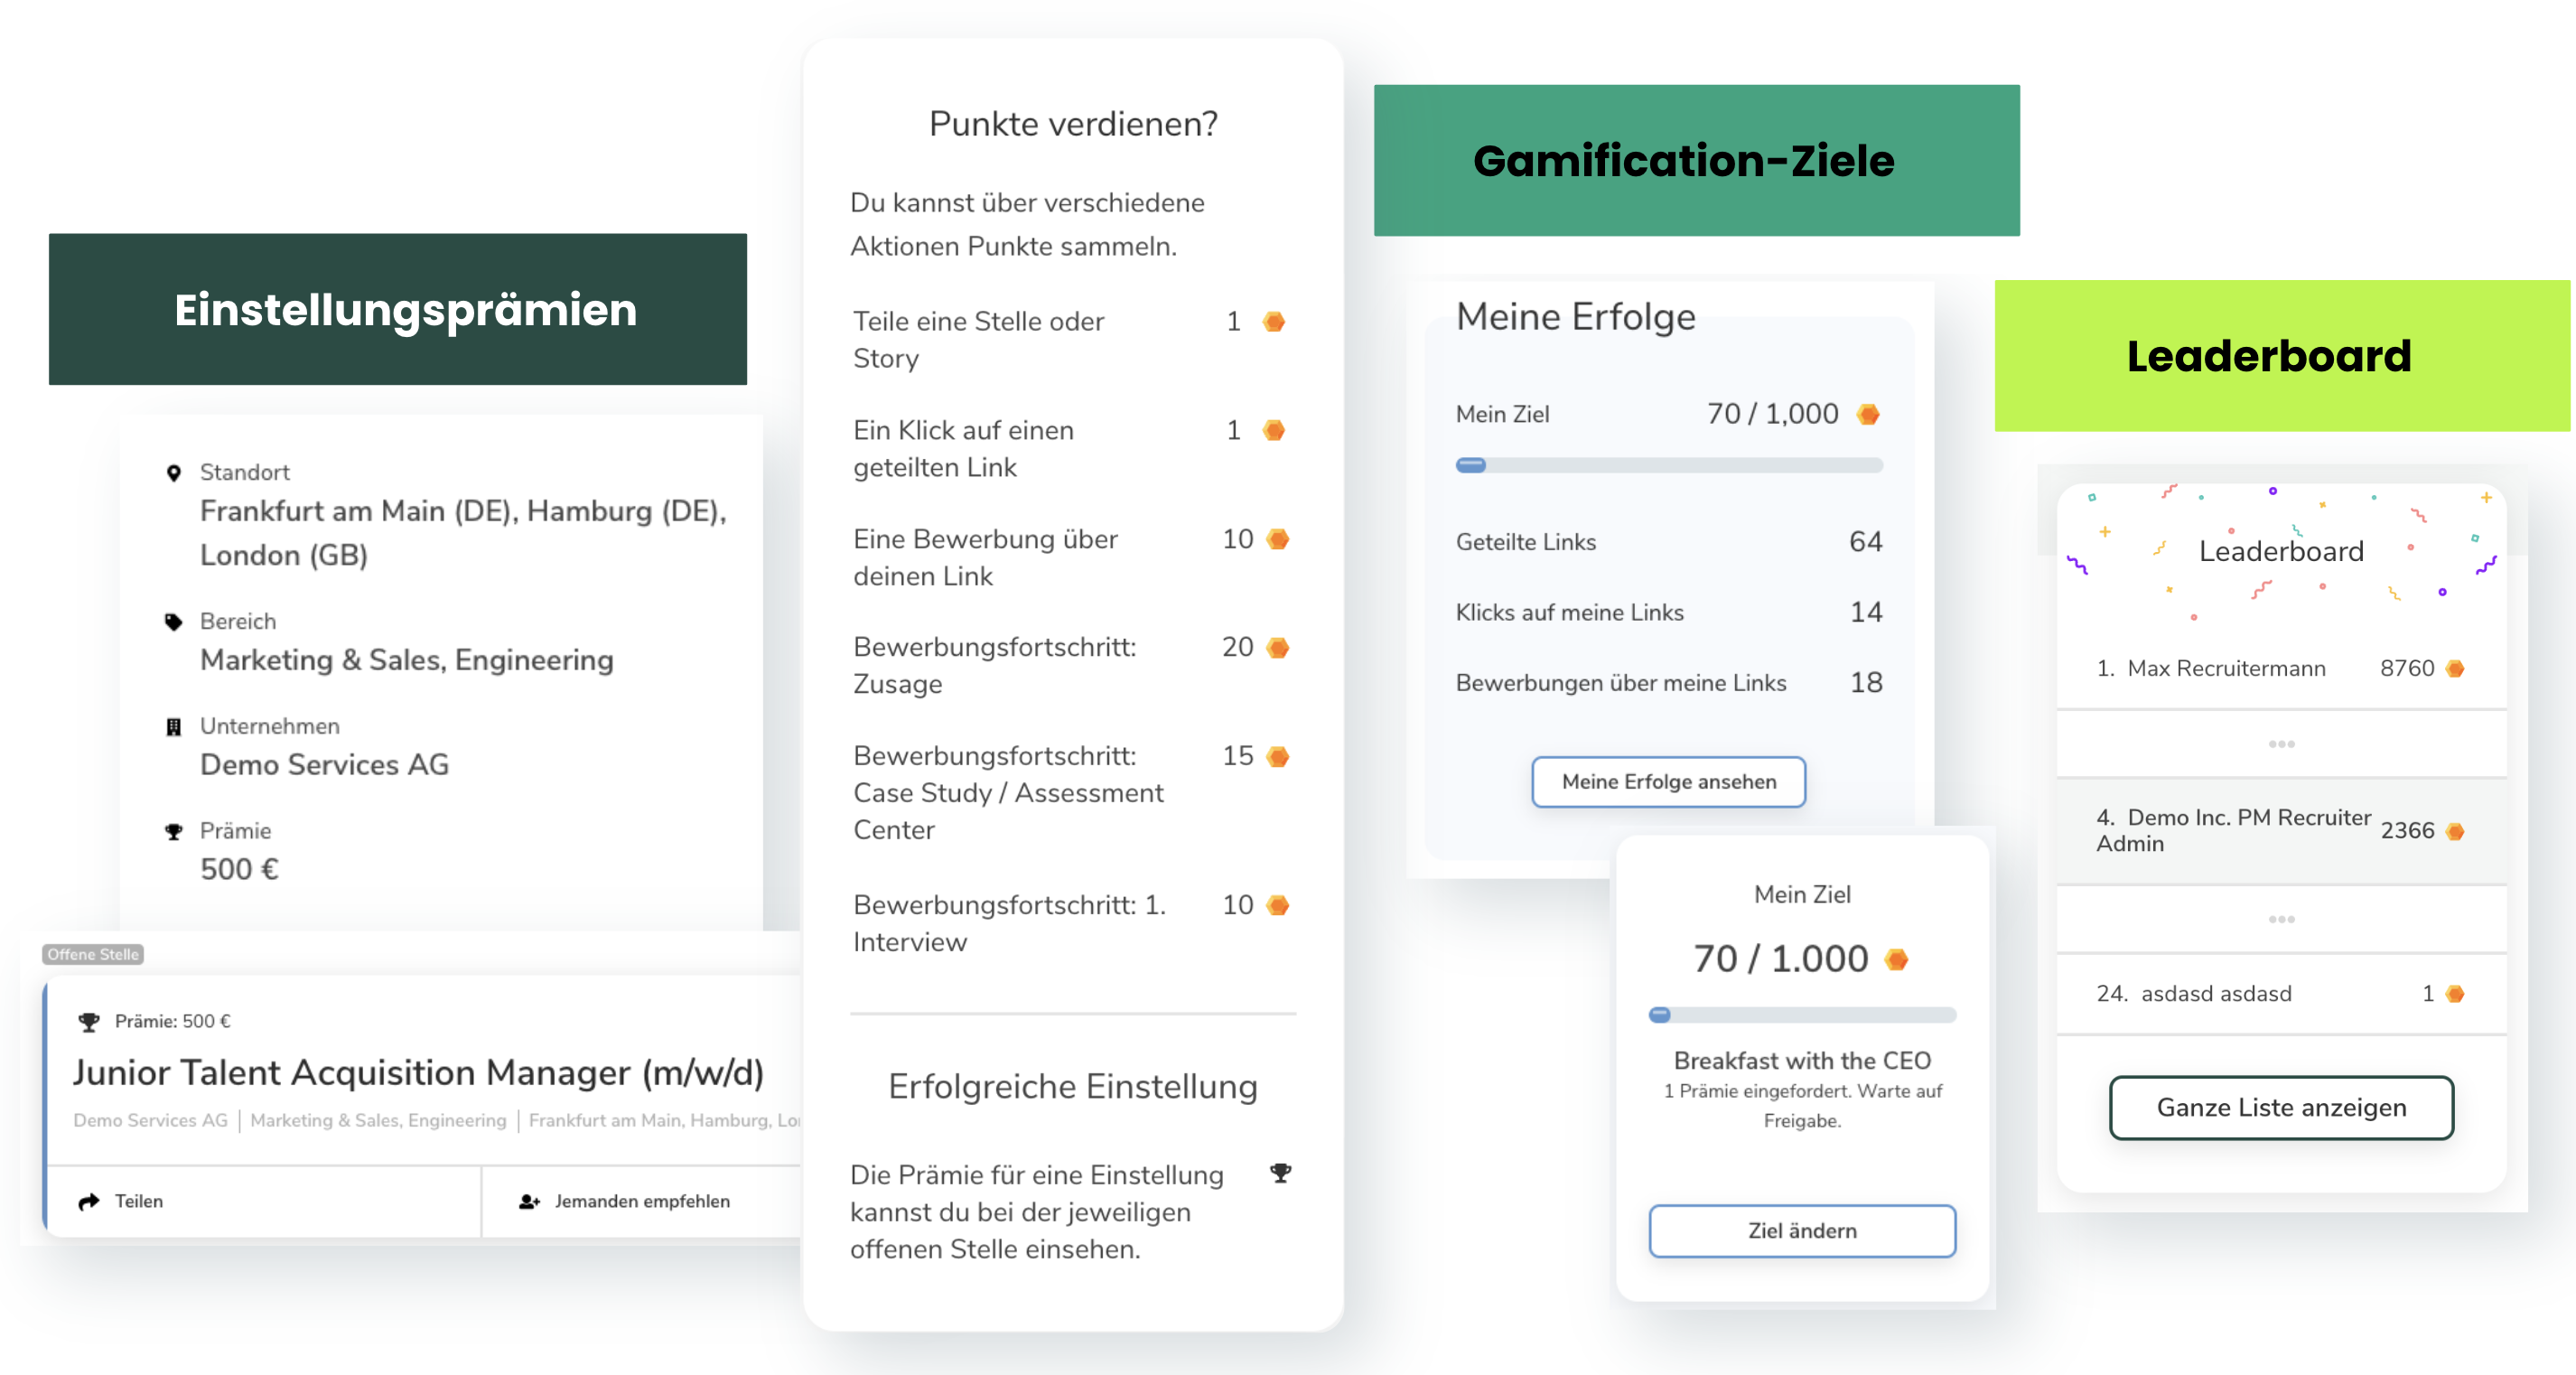The height and width of the screenshot is (1375, 2576).
Task: Click Jemanden empfehlen on the job card
Action: click(642, 1201)
